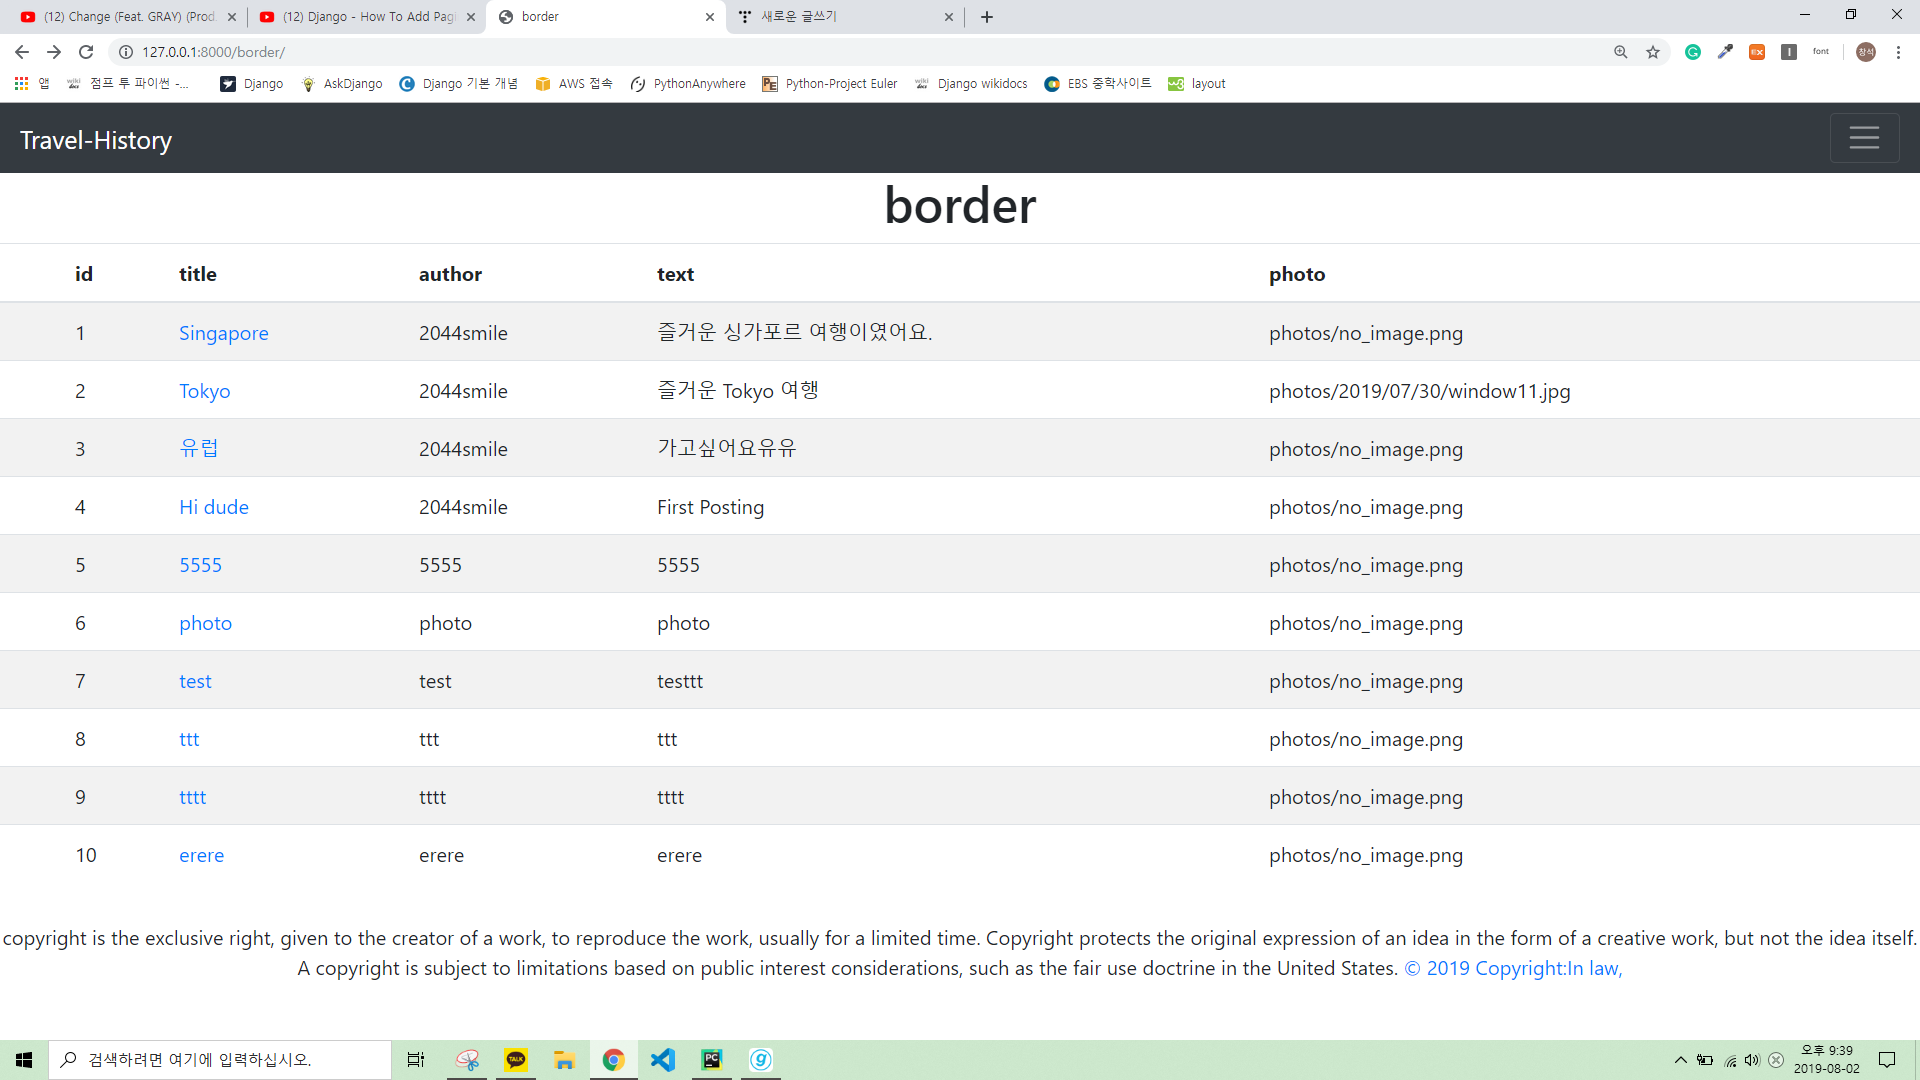The image size is (1920, 1080).
Task: Open KakaoTalk from the taskbar
Action: coord(516,1059)
